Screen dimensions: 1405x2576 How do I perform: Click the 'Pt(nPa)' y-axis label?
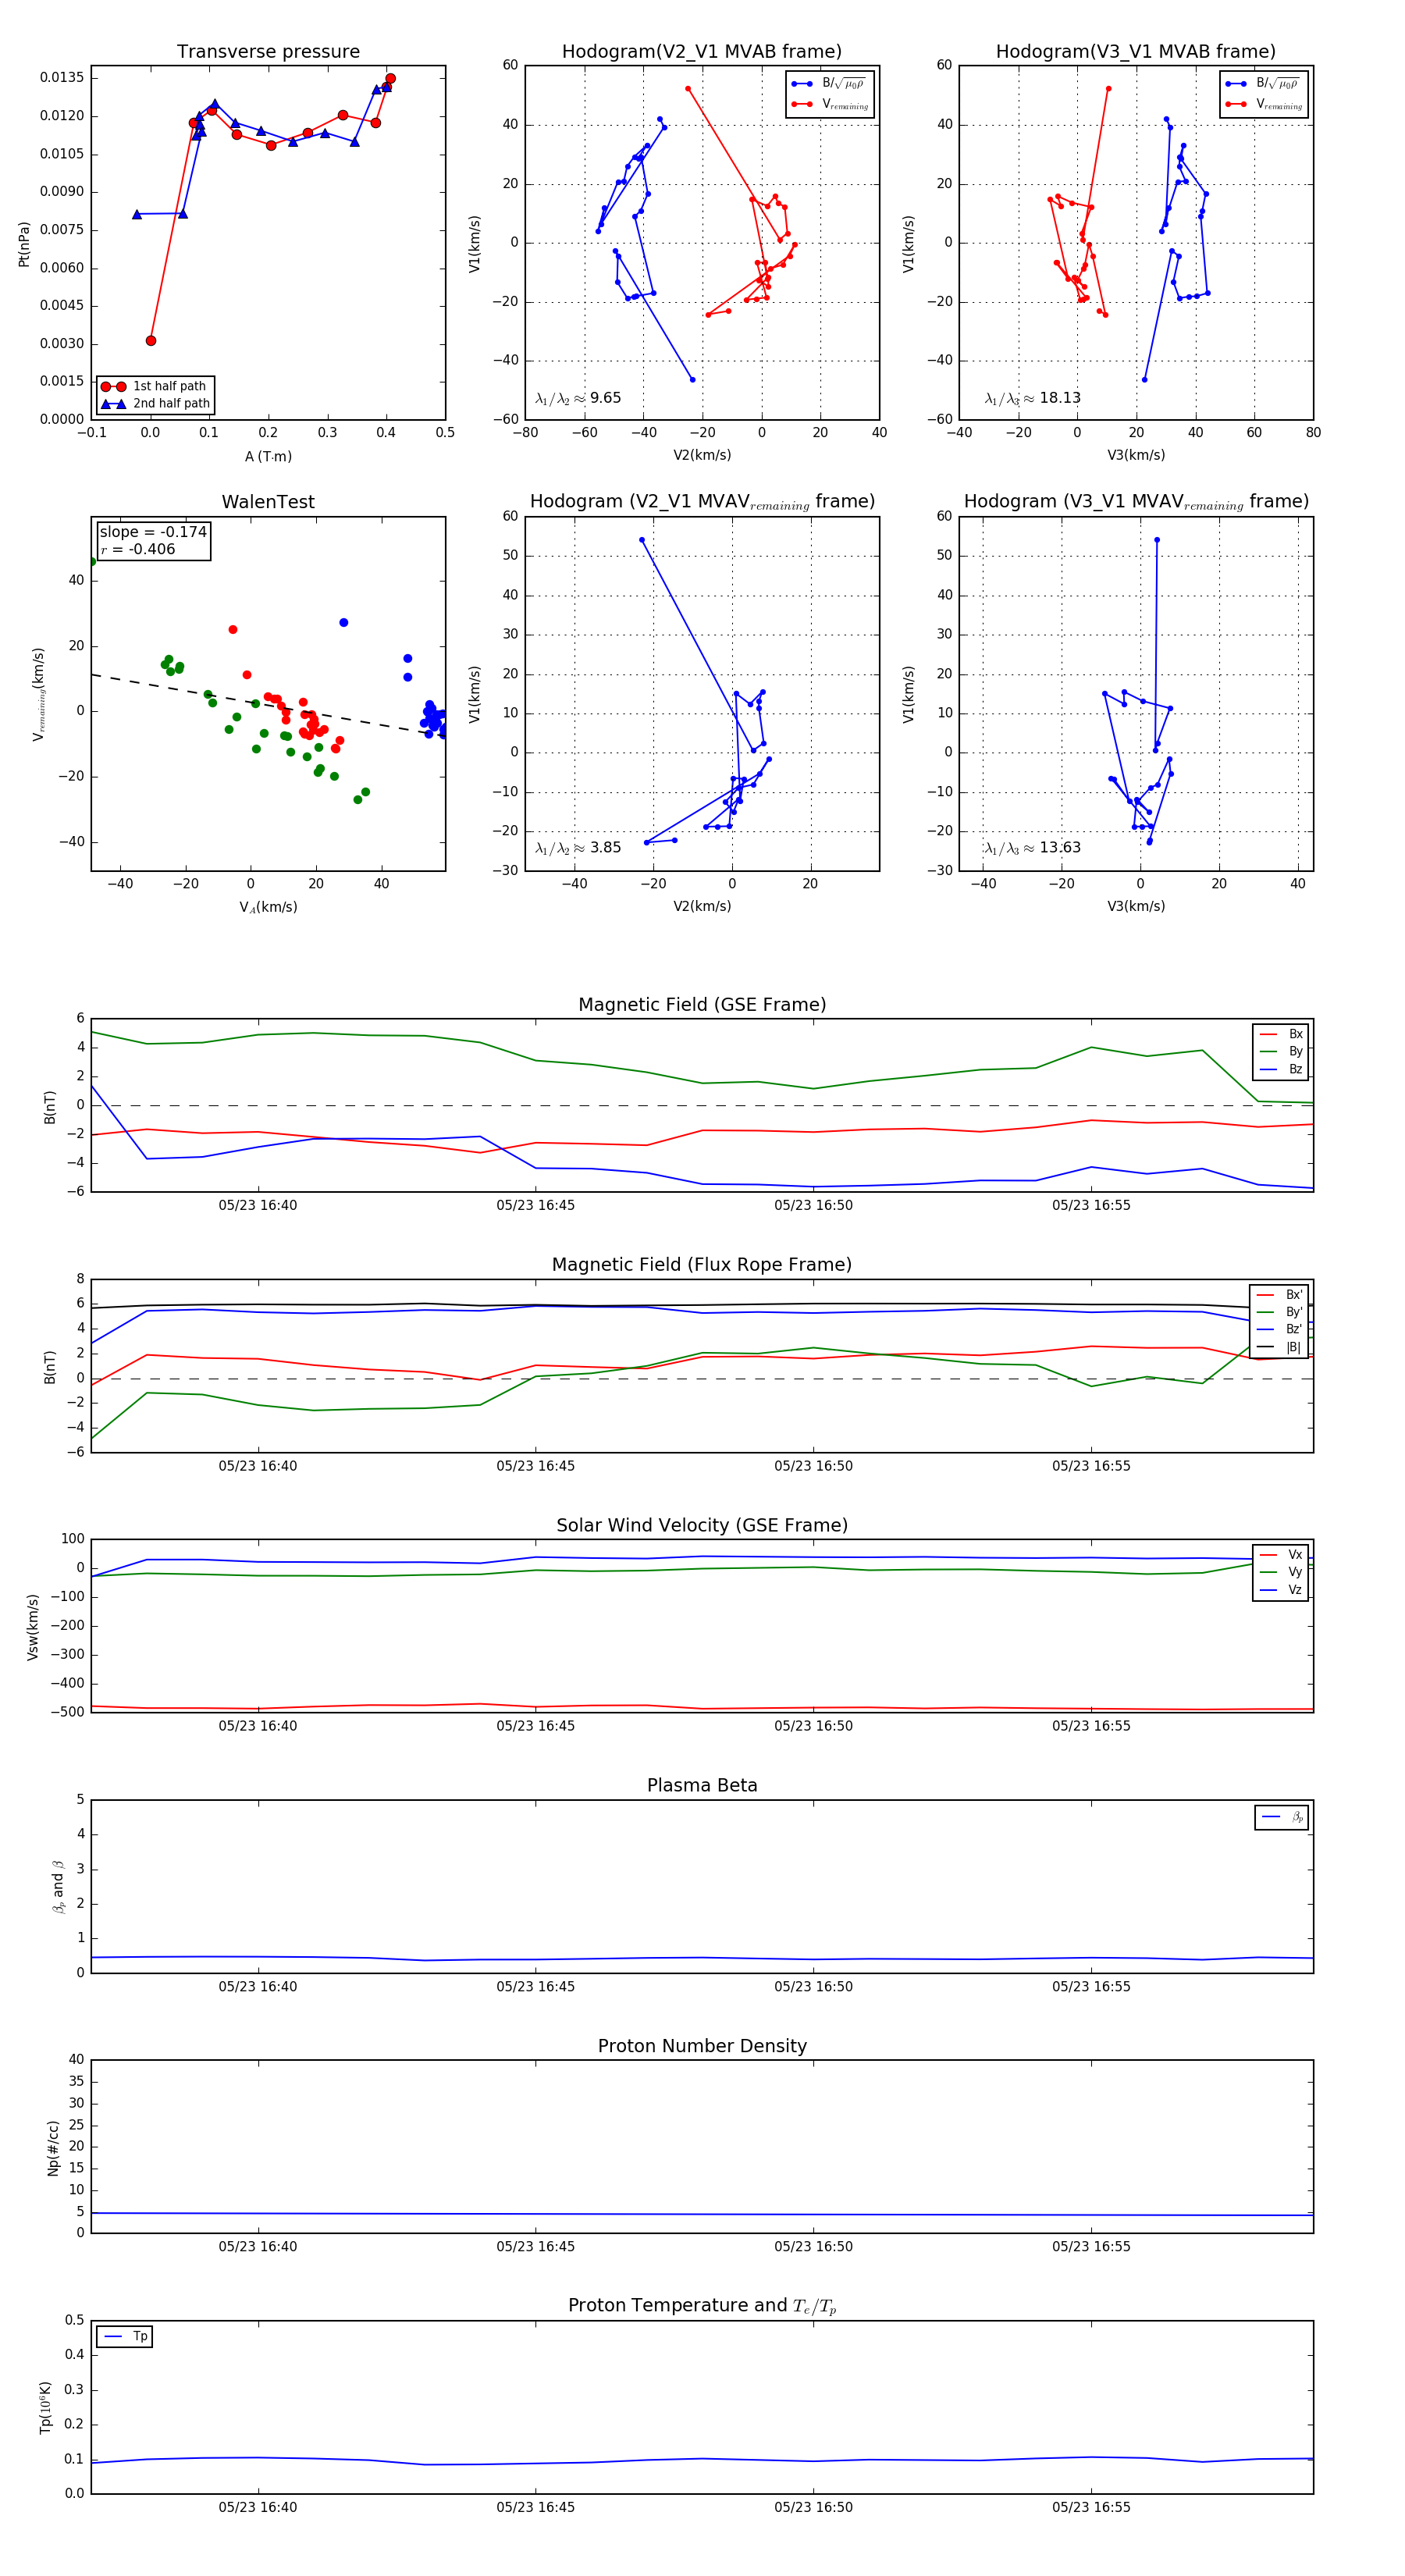(24, 243)
